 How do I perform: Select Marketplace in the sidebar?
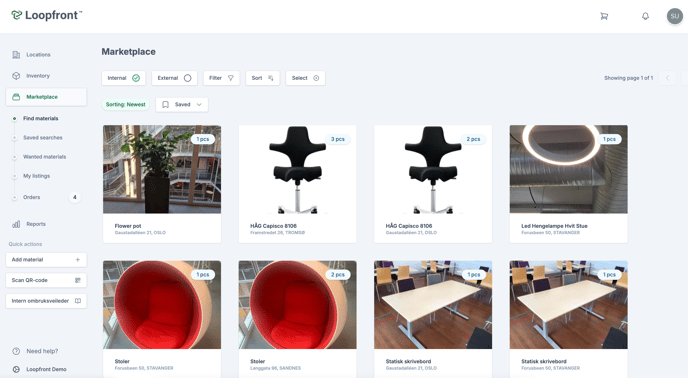coord(46,97)
